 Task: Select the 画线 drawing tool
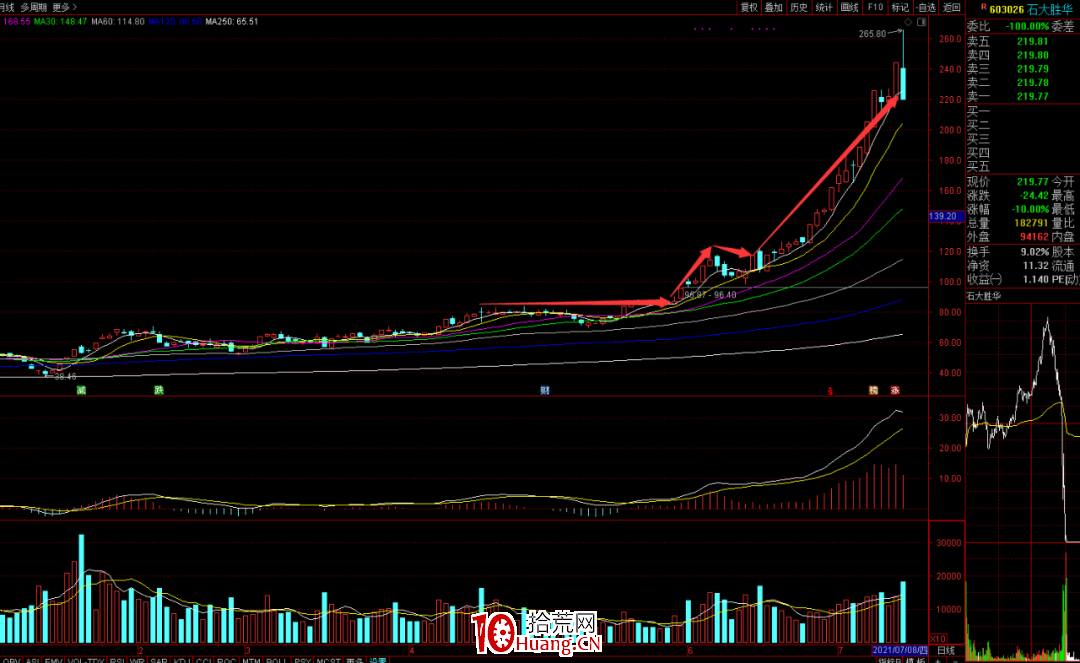(849, 7)
